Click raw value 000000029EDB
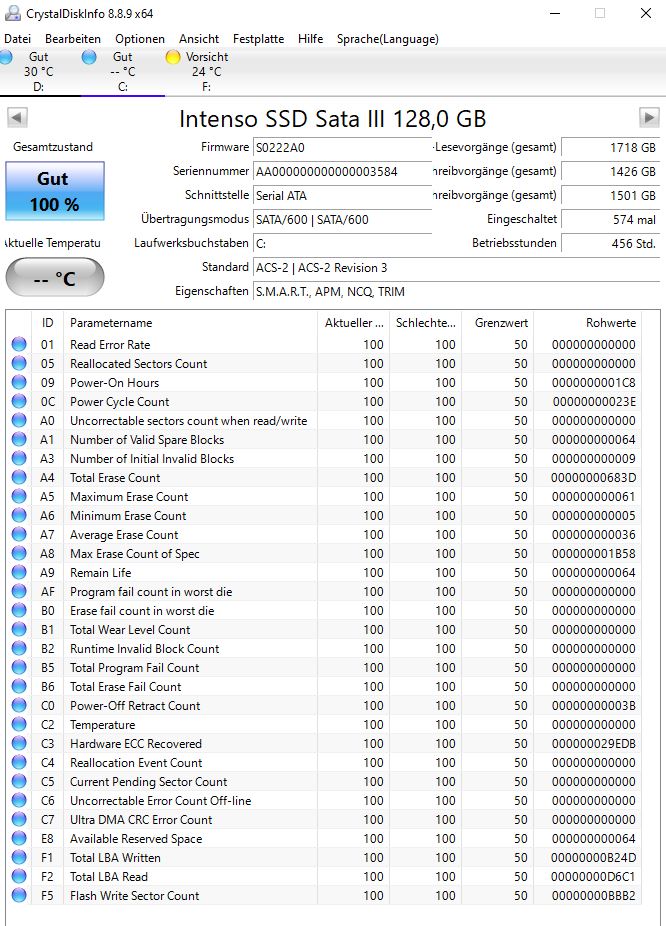The width and height of the screenshot is (666, 926). [x=593, y=744]
